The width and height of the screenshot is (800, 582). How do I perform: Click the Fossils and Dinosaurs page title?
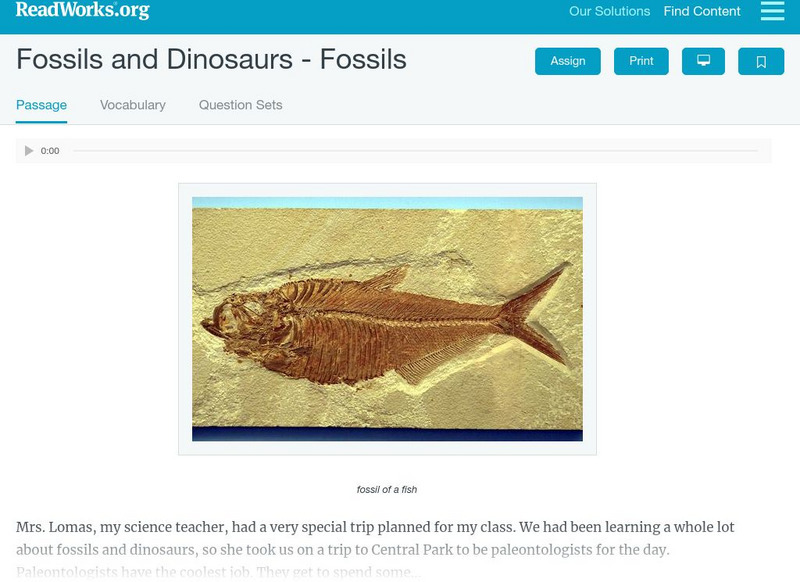211,60
